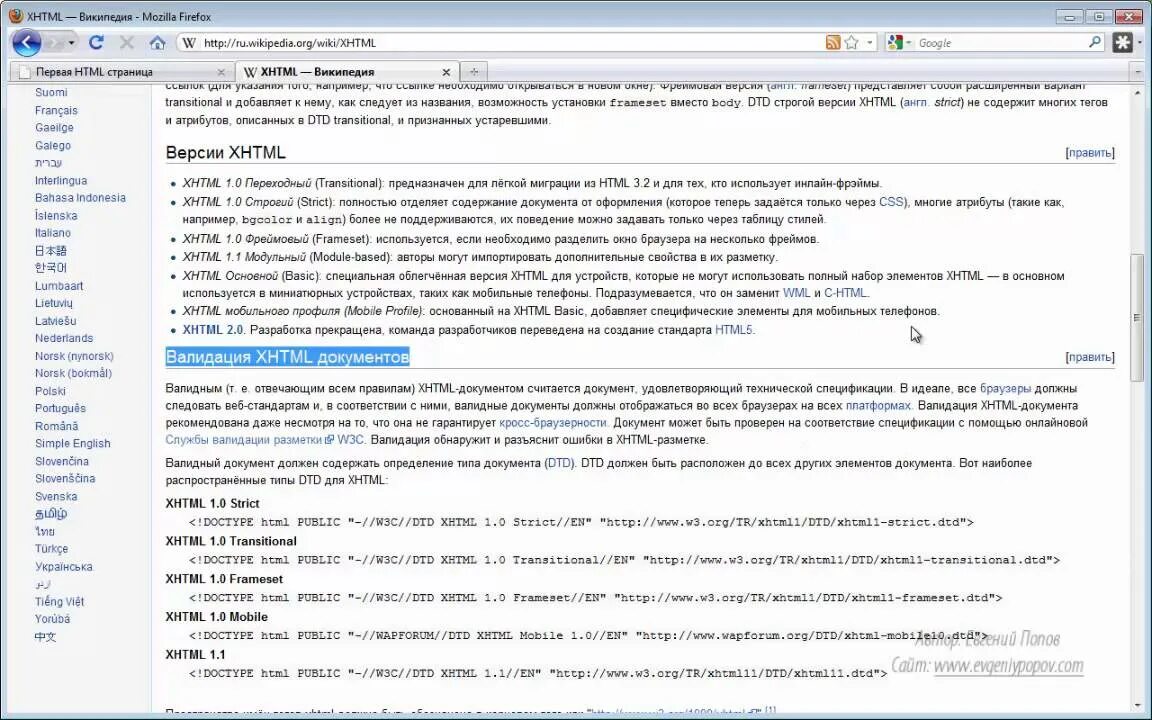The image size is (1152, 720).
Task: Start search with the magnifier icon
Action: 1095,43
